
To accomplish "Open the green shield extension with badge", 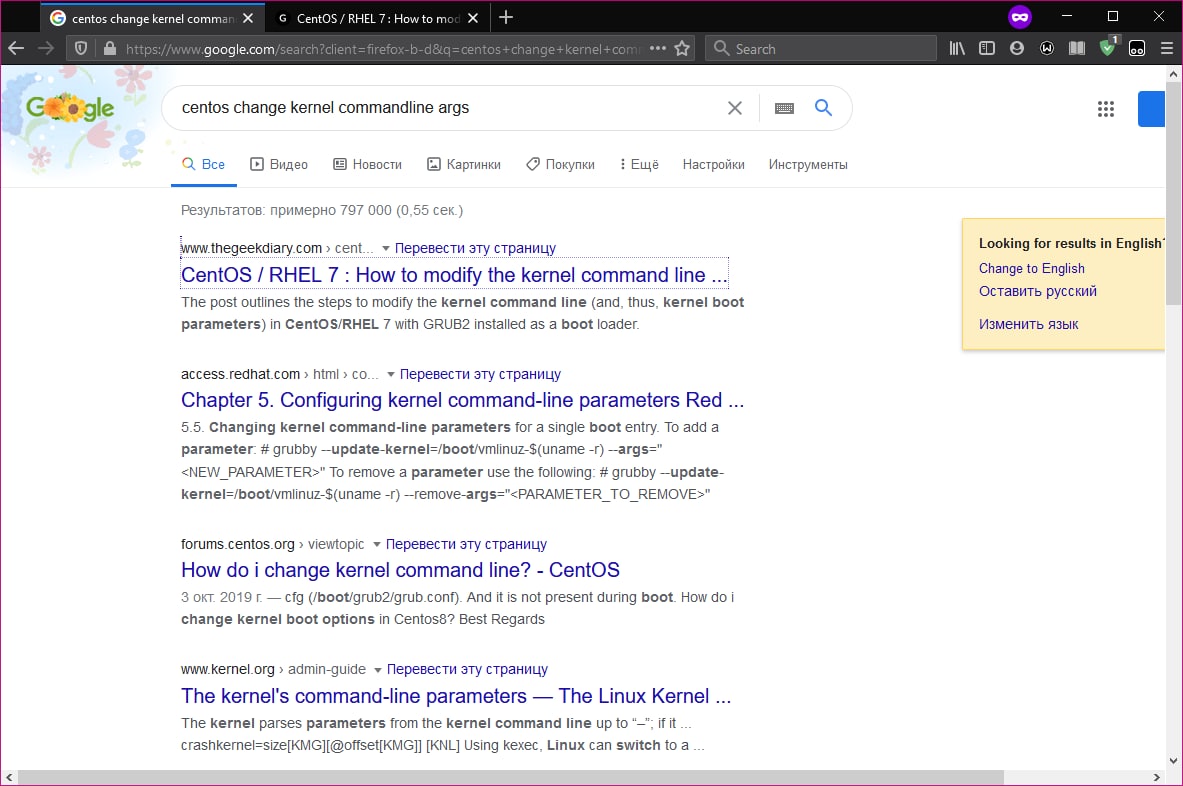I will pyautogui.click(x=1108, y=48).
